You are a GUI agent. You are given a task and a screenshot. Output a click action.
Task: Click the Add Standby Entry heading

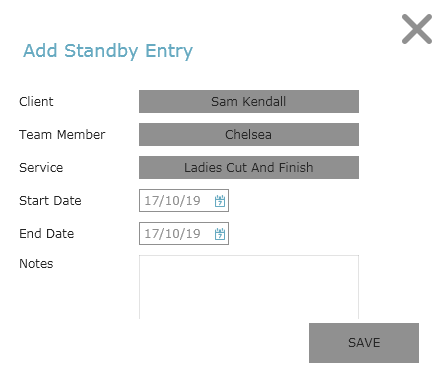108,51
